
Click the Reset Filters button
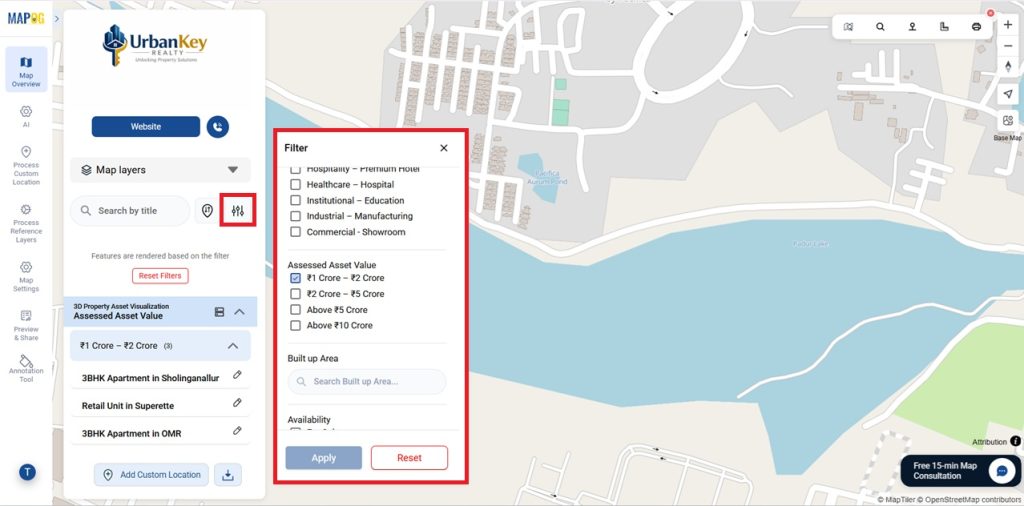pos(160,276)
